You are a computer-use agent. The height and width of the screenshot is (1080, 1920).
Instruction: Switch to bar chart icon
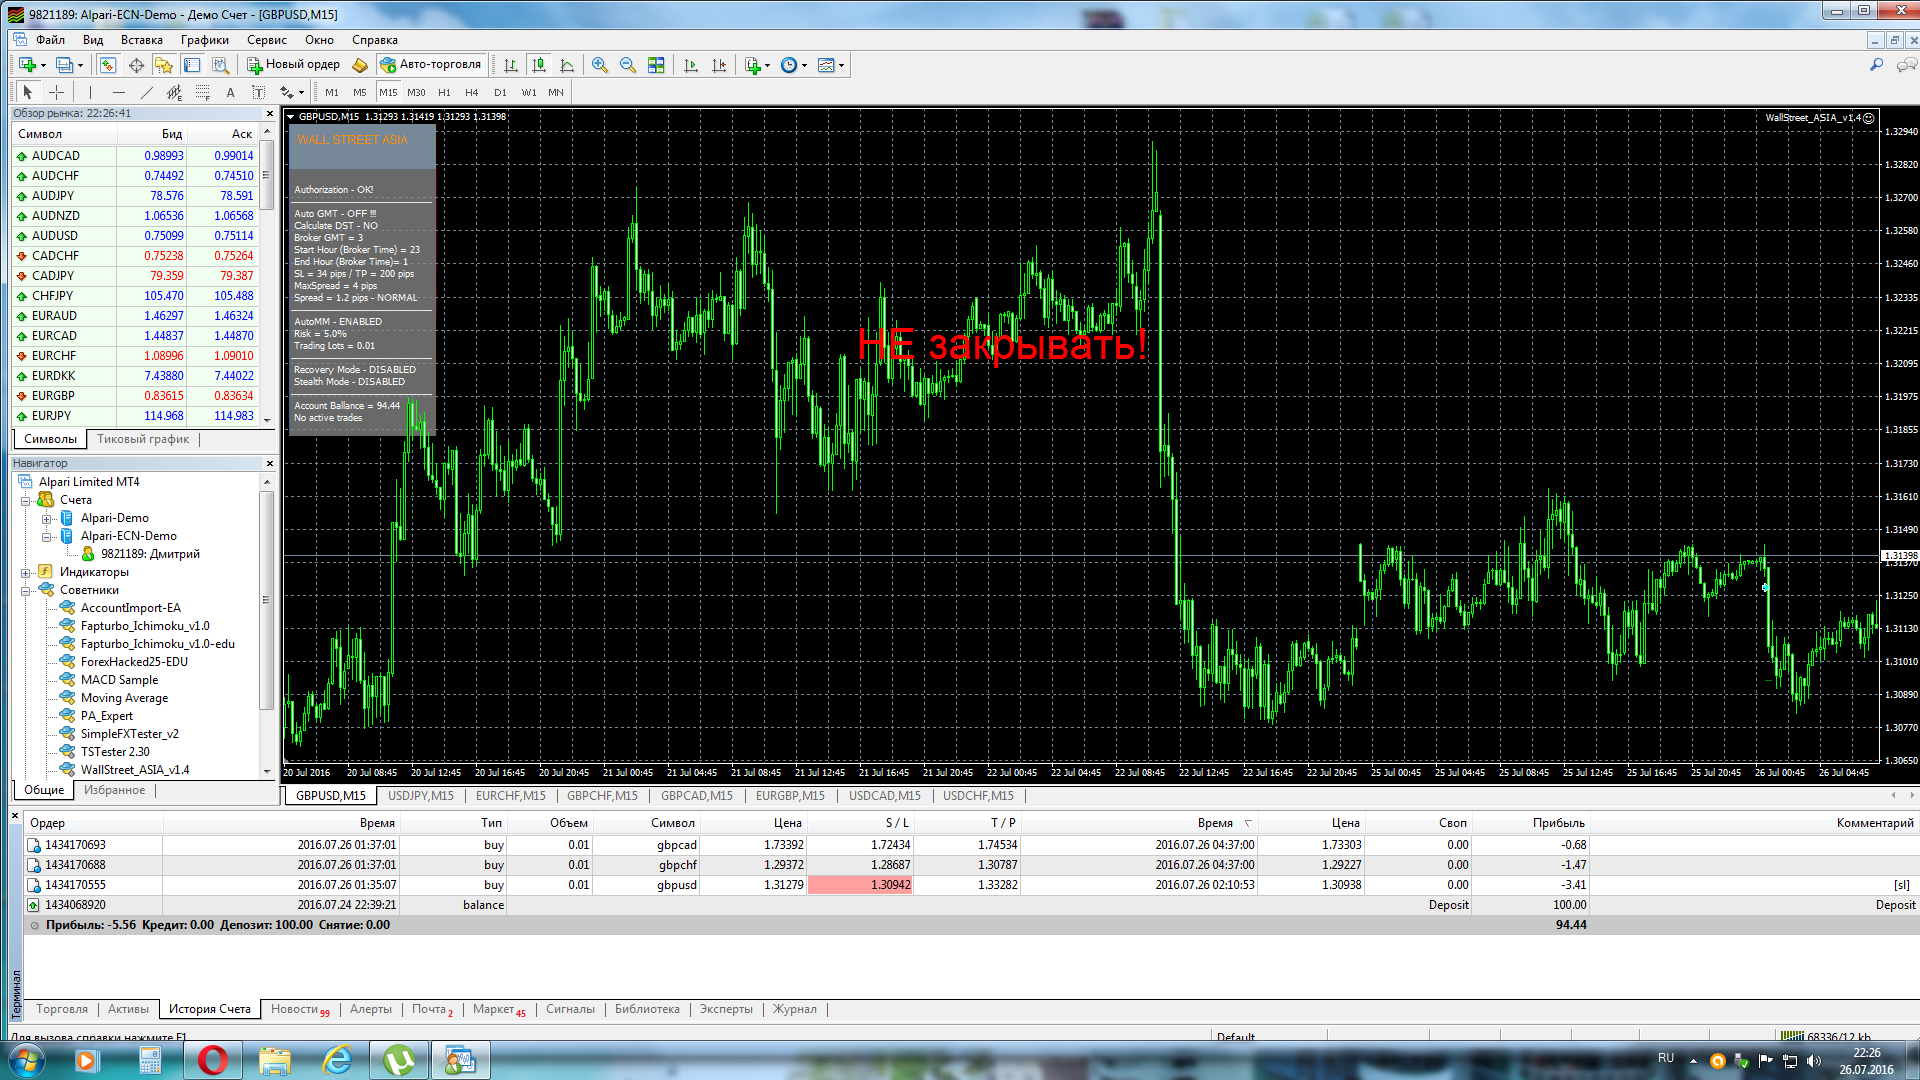point(511,65)
